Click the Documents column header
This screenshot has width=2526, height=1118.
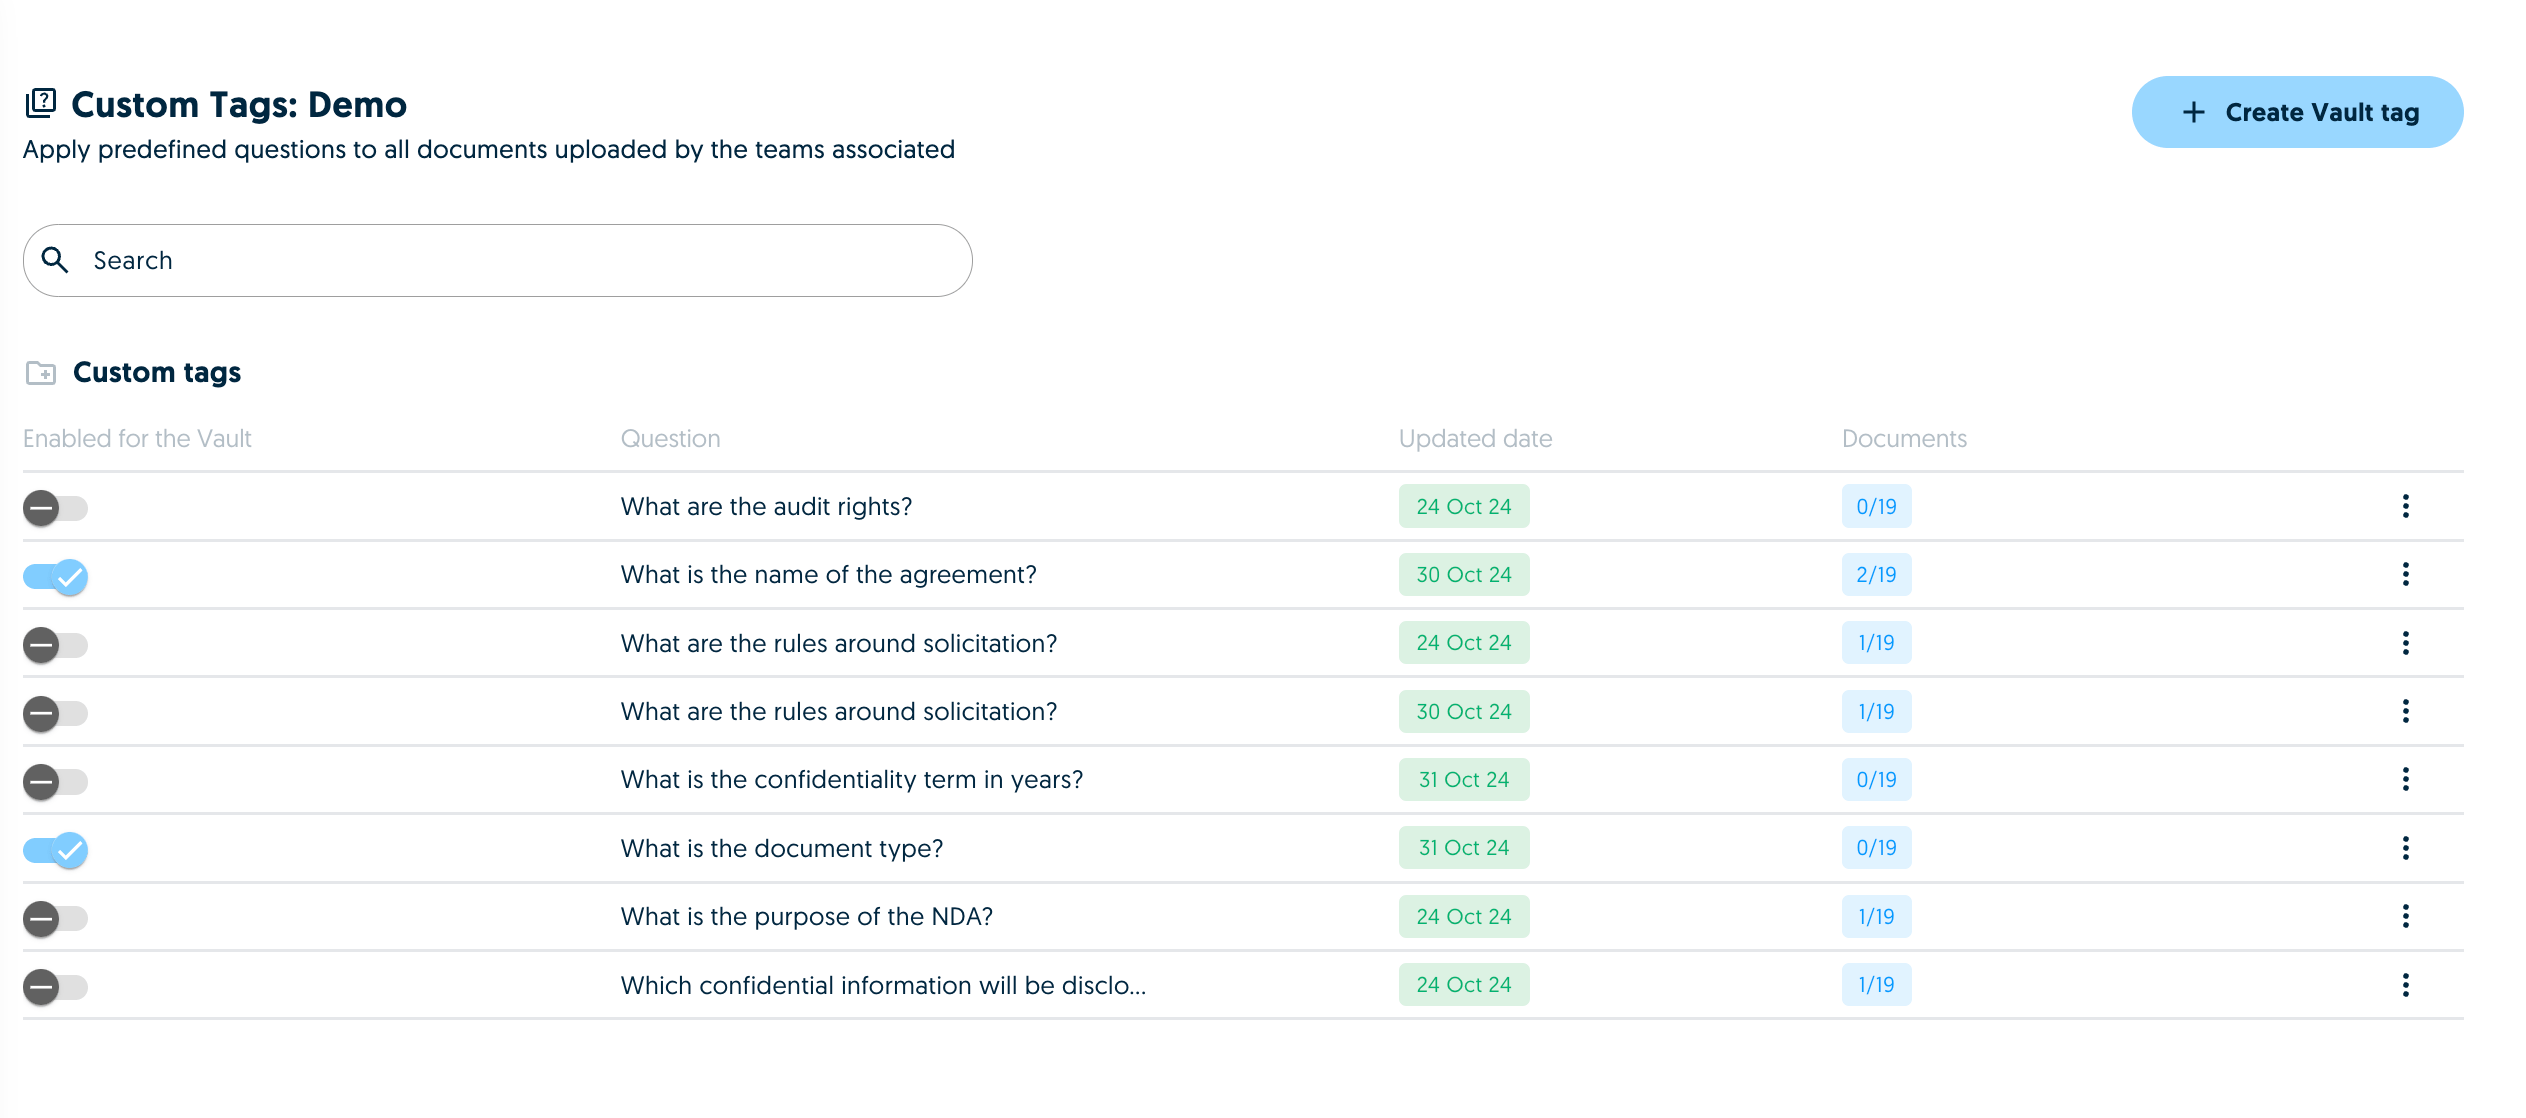pyautogui.click(x=1904, y=438)
